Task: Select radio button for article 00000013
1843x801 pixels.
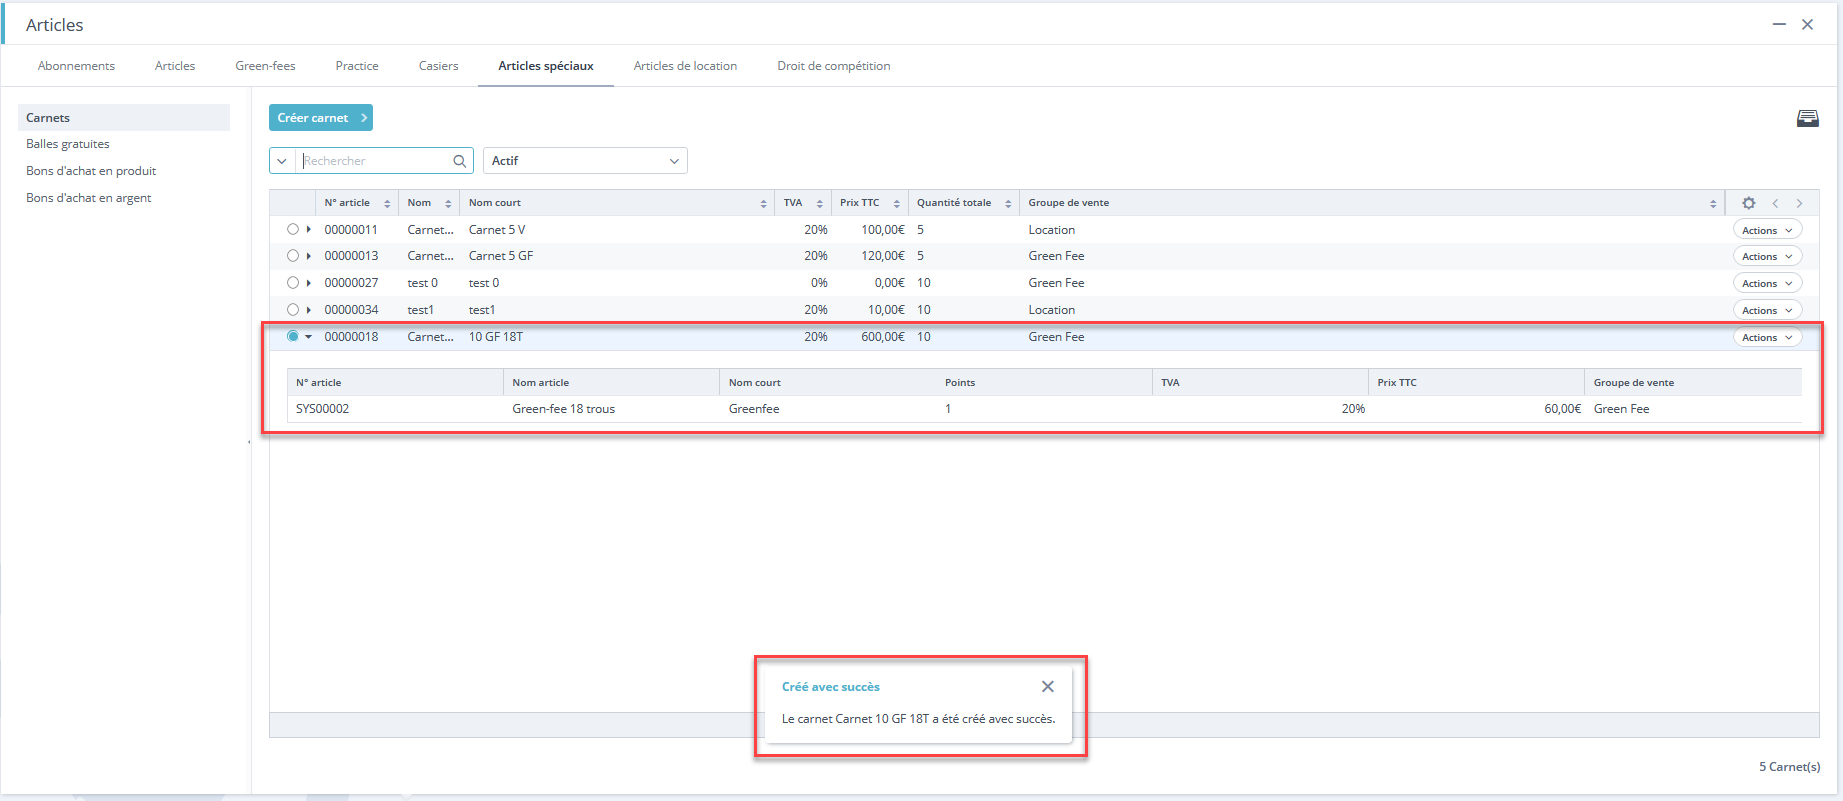Action: point(293,256)
